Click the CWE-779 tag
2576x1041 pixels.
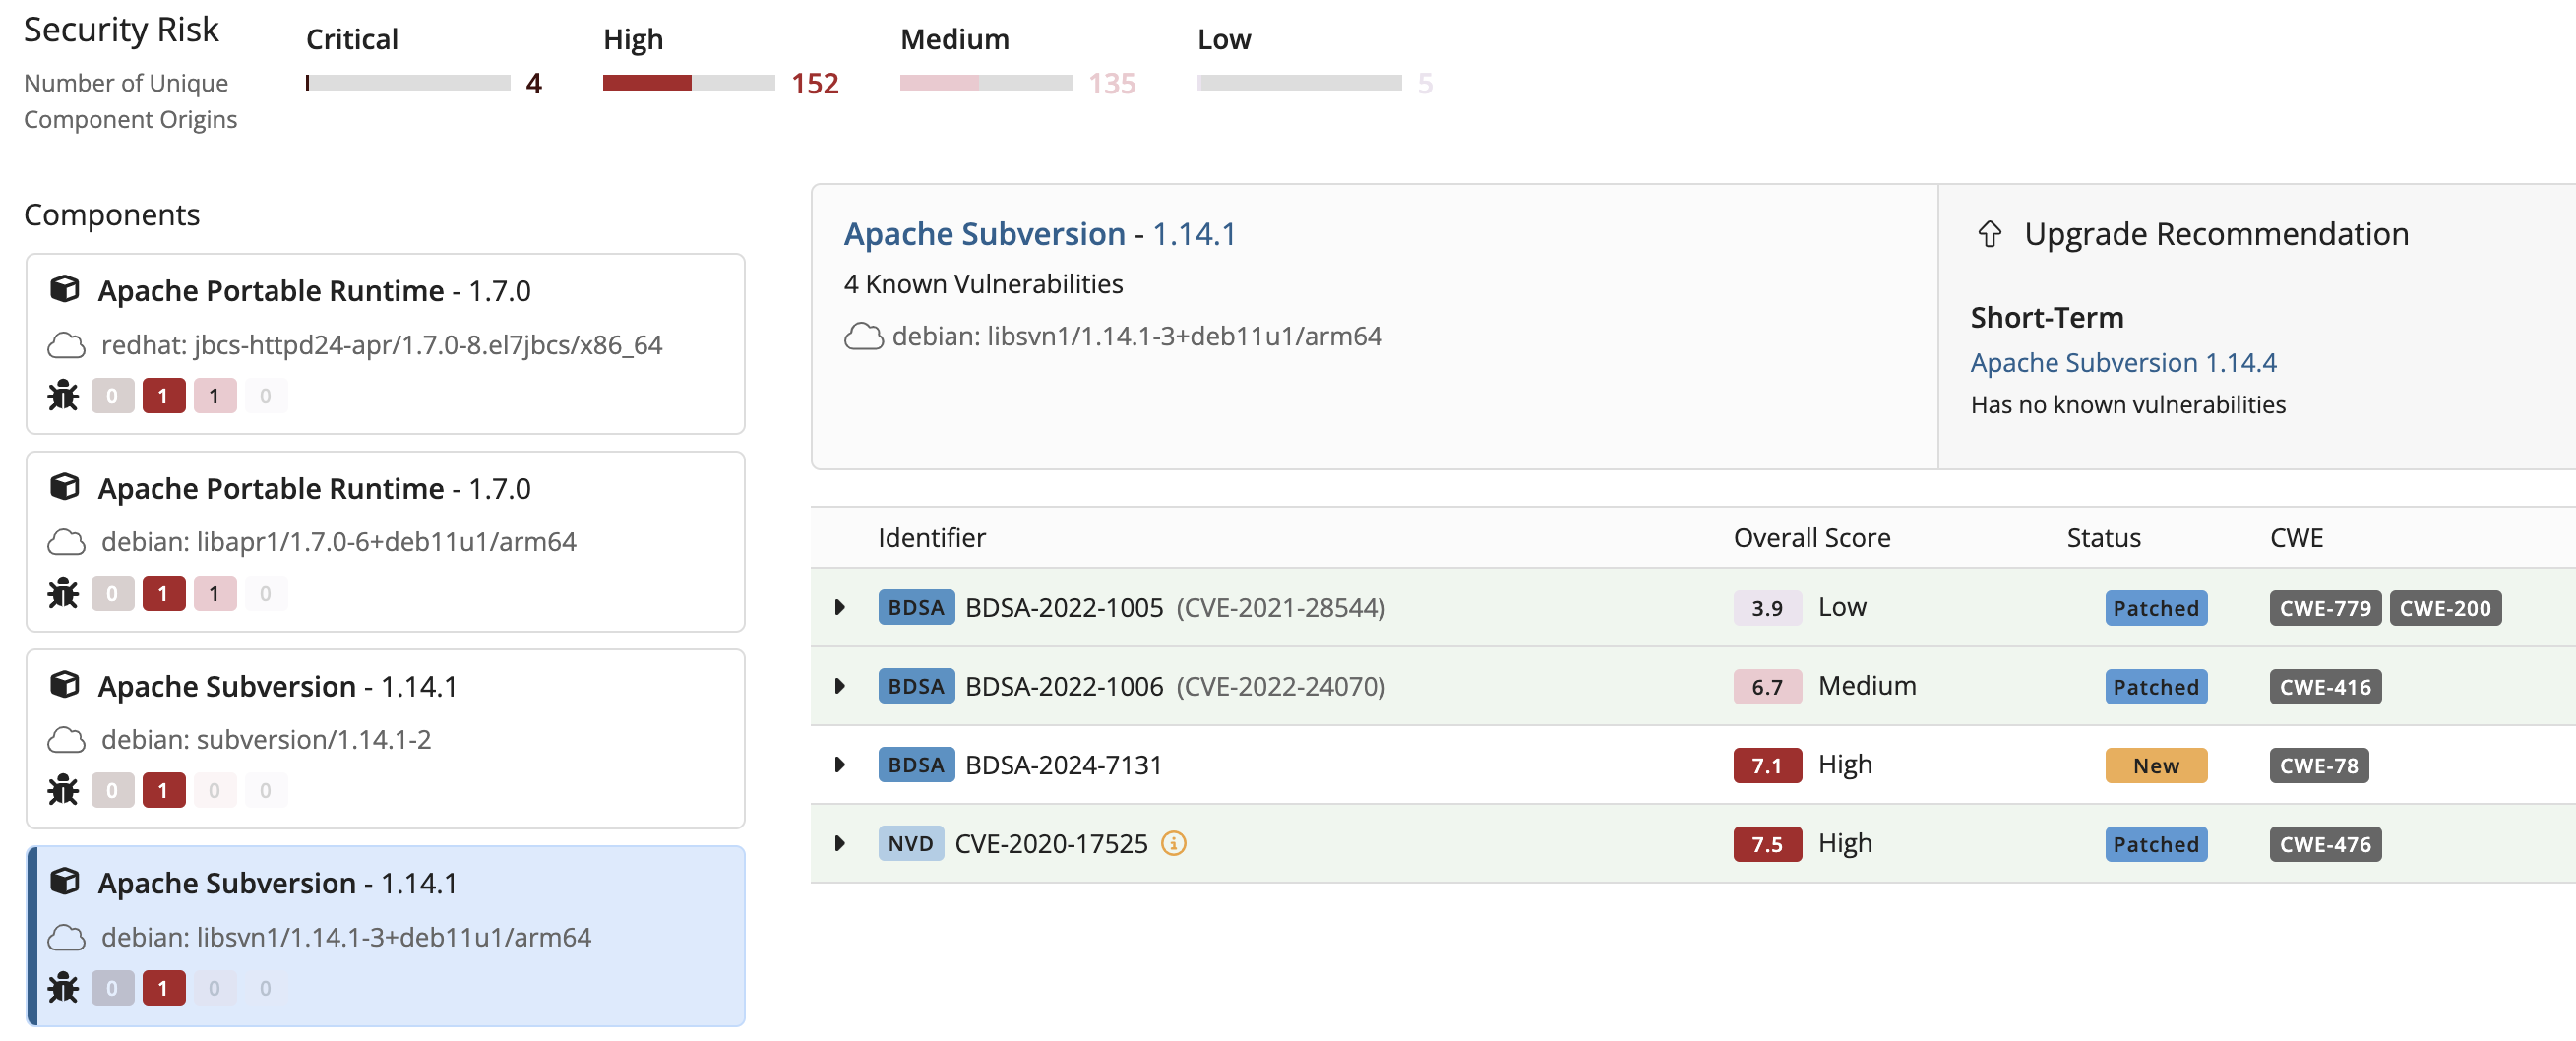click(x=2326, y=608)
